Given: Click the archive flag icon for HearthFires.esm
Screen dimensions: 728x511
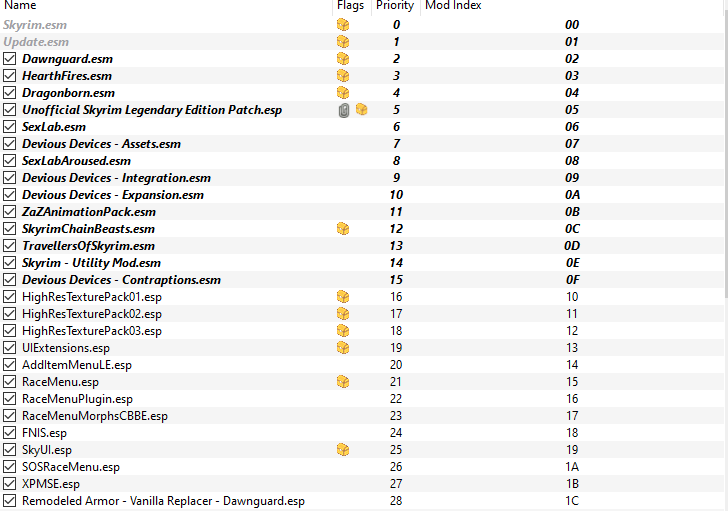Looking at the screenshot, I should pos(343,76).
